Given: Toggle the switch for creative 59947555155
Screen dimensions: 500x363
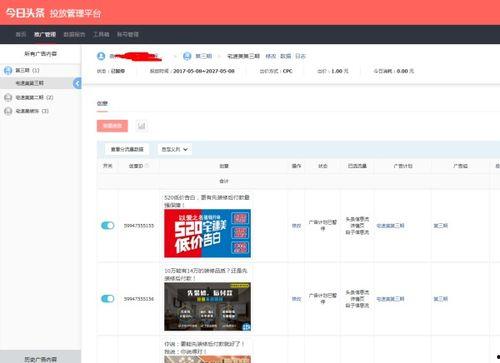Looking at the screenshot, I should pyautogui.click(x=108, y=226).
